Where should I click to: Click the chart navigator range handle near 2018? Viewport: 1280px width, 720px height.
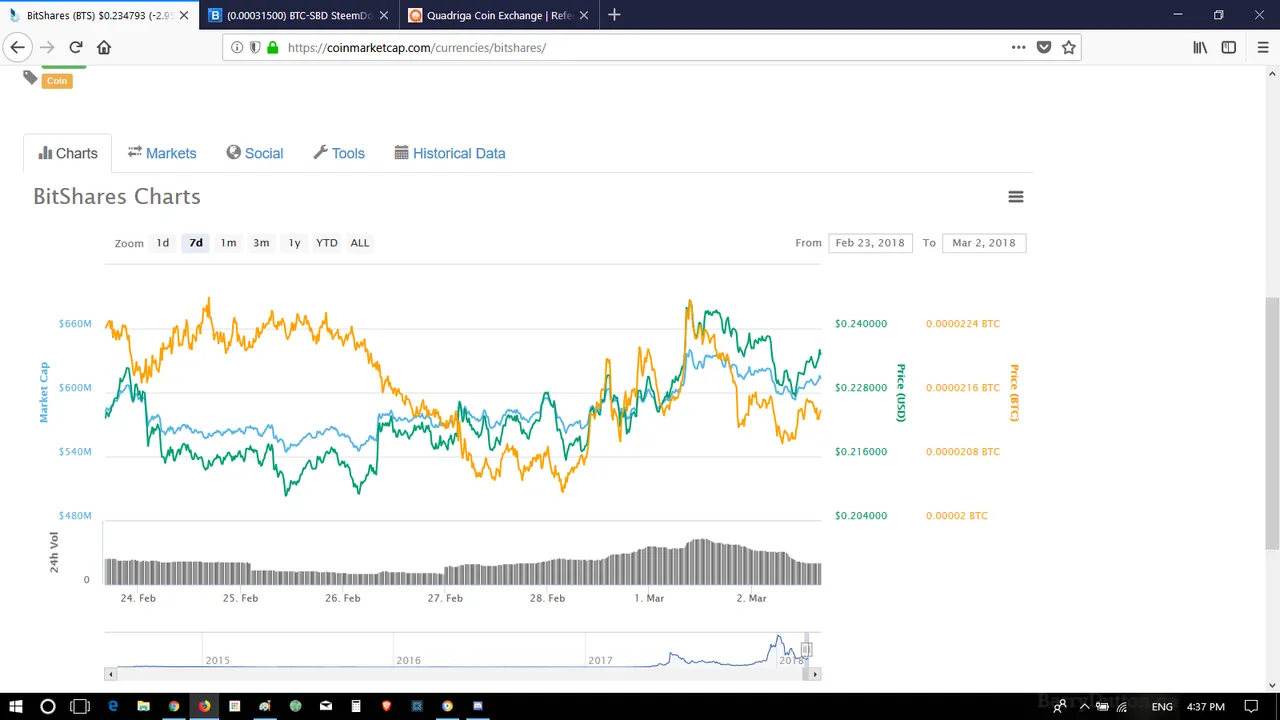point(807,650)
